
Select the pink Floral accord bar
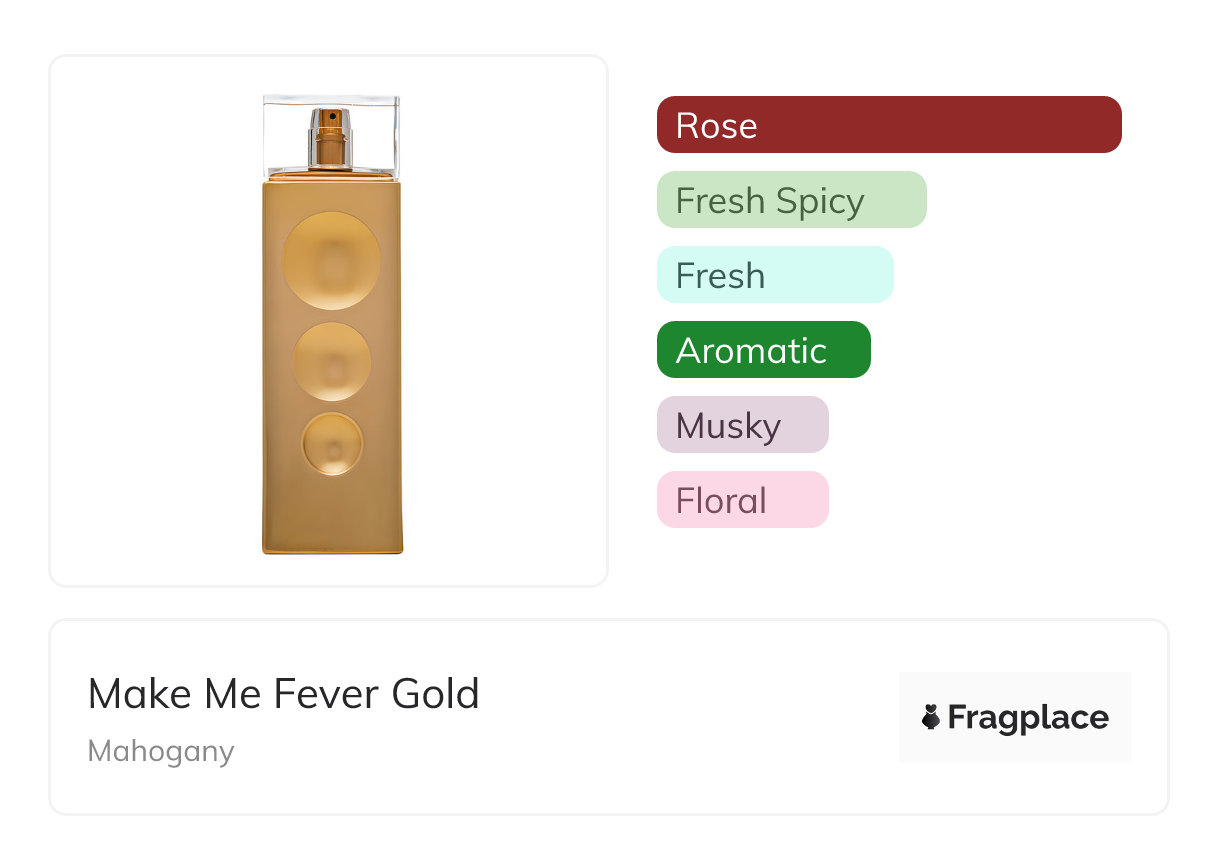click(742, 500)
